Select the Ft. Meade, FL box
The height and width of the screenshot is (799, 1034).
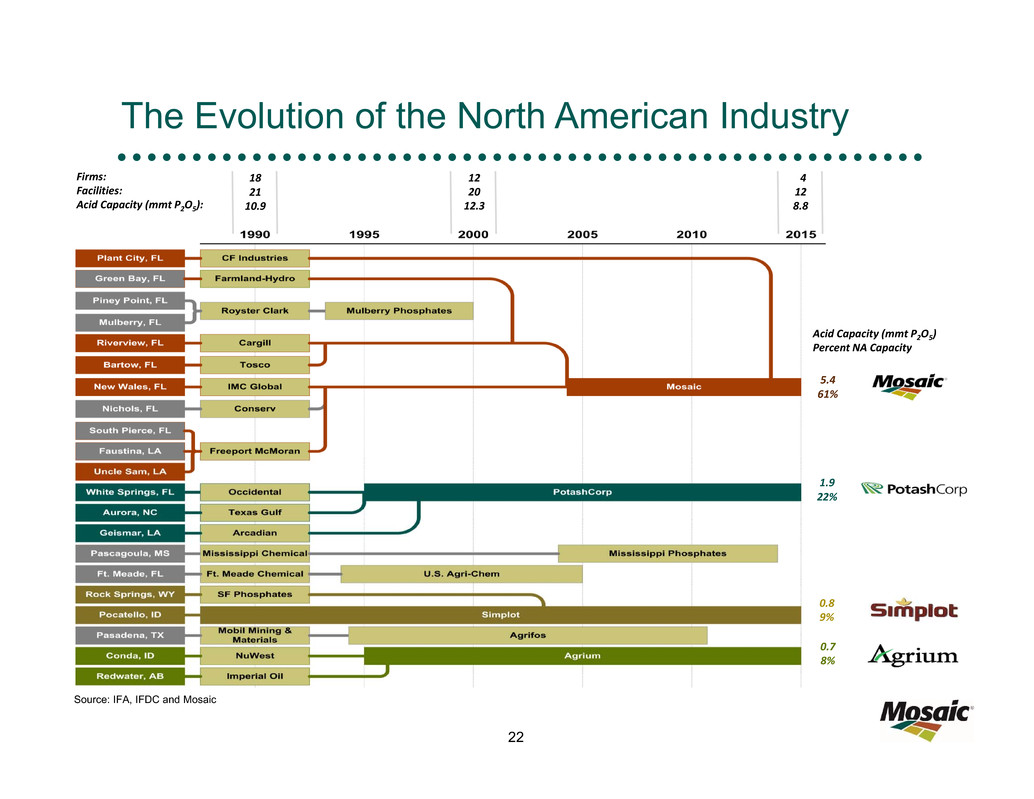point(130,574)
